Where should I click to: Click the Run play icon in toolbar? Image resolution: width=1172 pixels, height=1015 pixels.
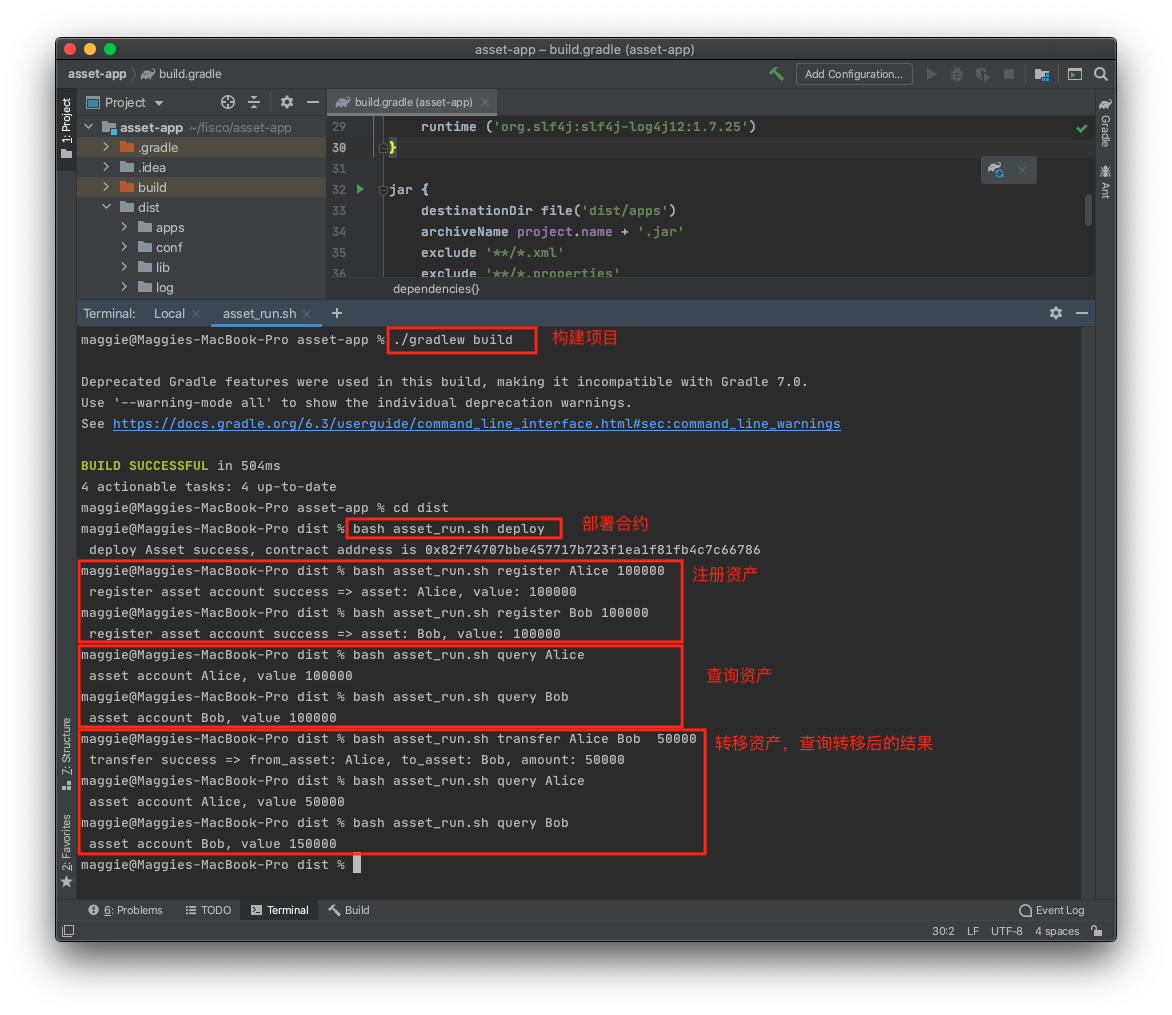coord(931,74)
